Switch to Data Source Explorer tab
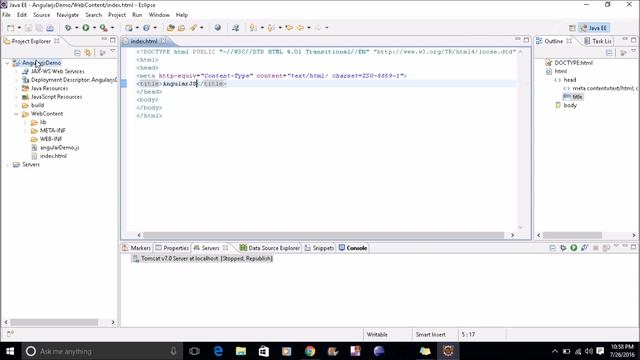Viewport: 640px width, 360px height. 269,248
